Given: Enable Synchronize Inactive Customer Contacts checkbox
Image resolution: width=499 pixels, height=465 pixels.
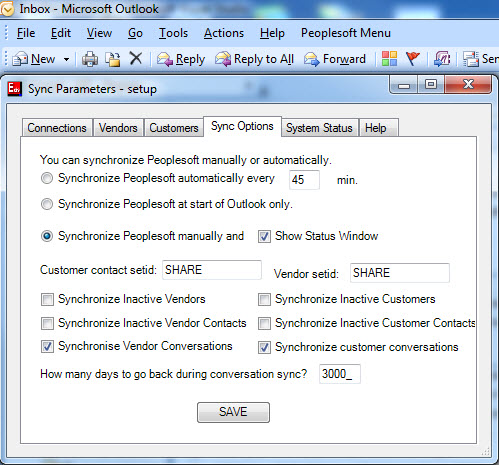Looking at the screenshot, I should pyautogui.click(x=264, y=323).
